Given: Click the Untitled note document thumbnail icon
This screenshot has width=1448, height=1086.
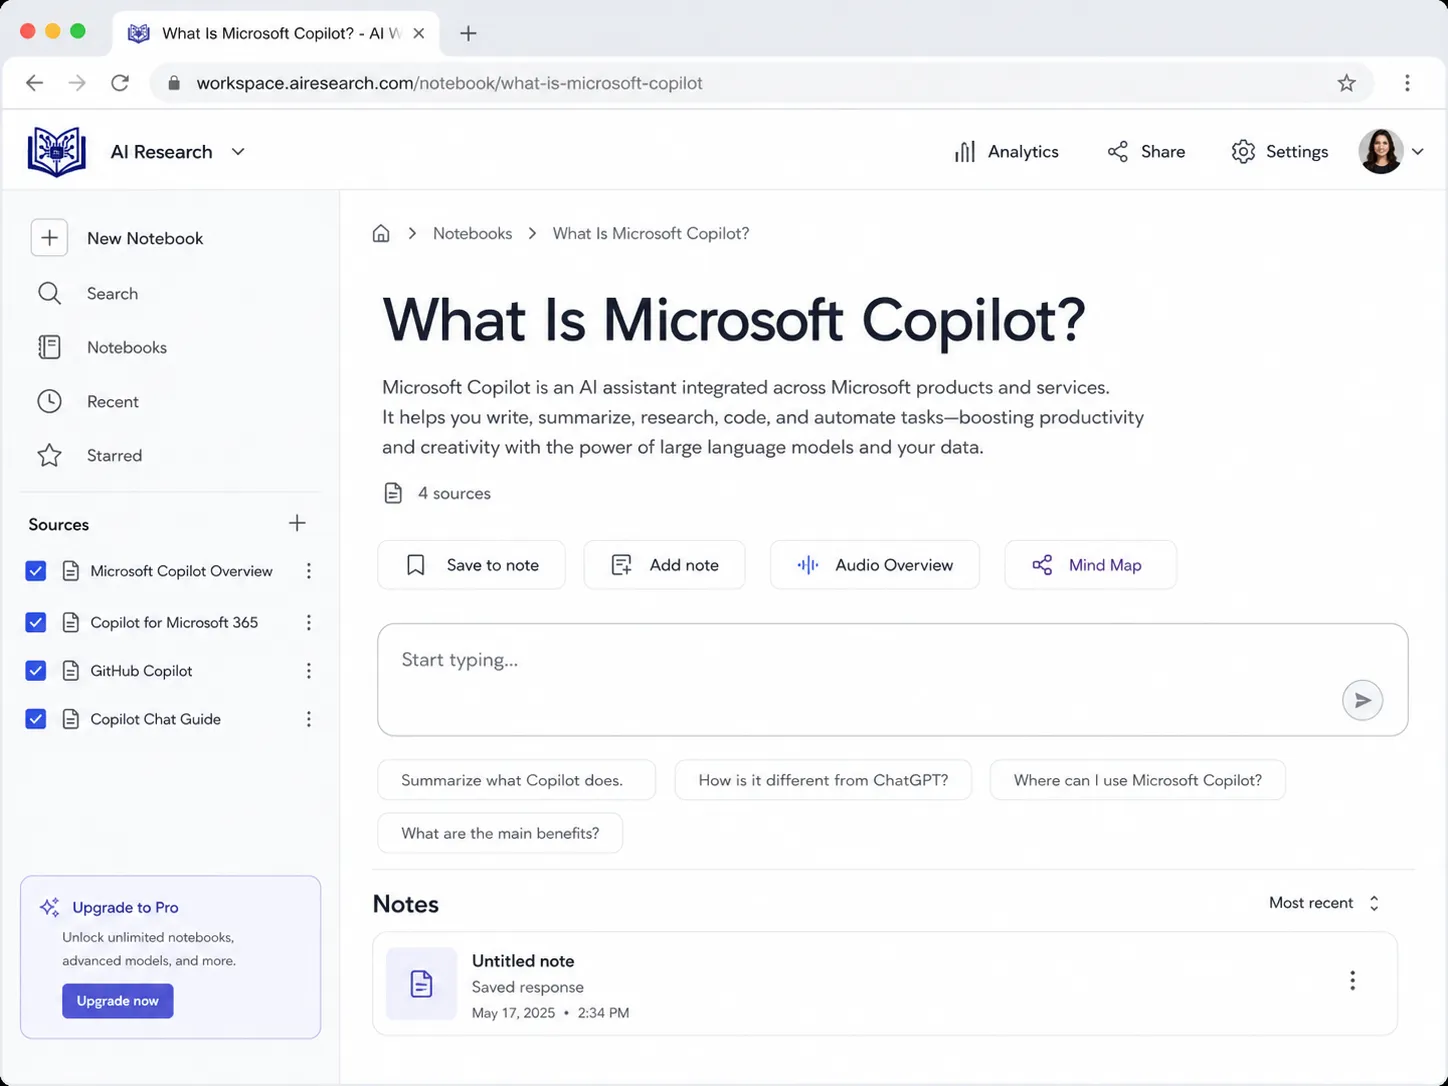Looking at the screenshot, I should point(421,984).
